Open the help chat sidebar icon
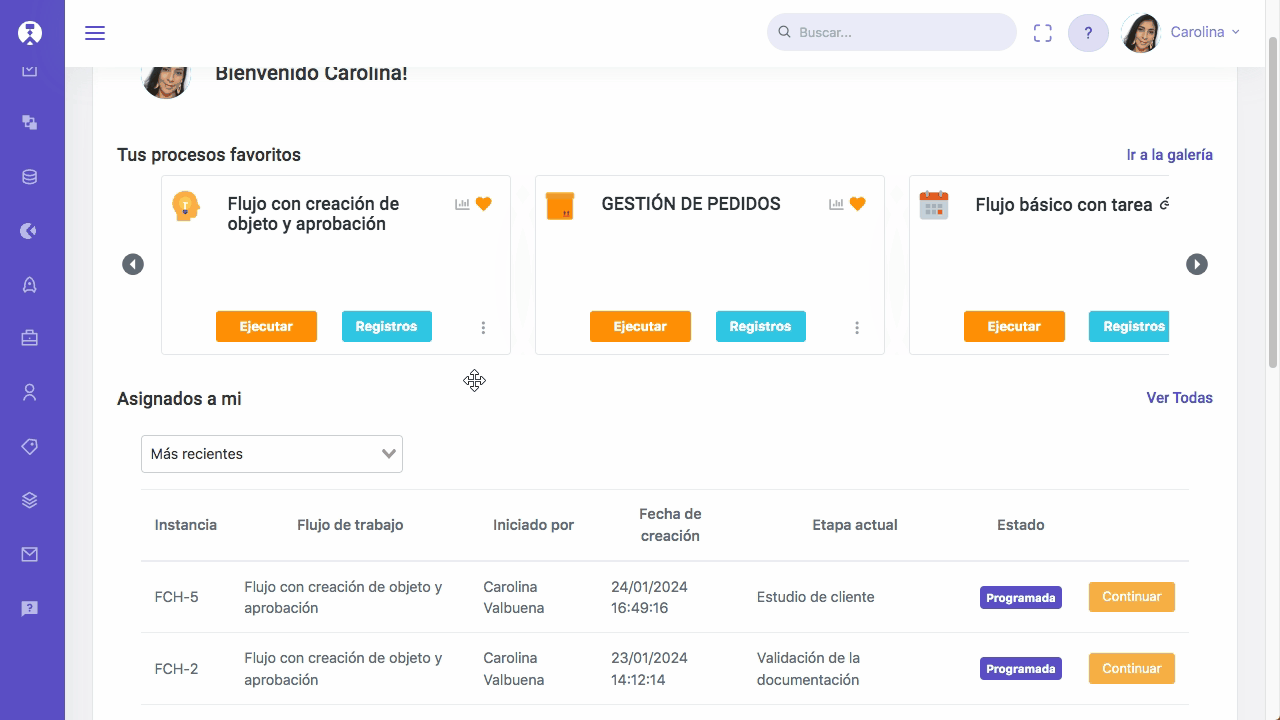Viewport: 1280px width, 720px height. (30, 608)
